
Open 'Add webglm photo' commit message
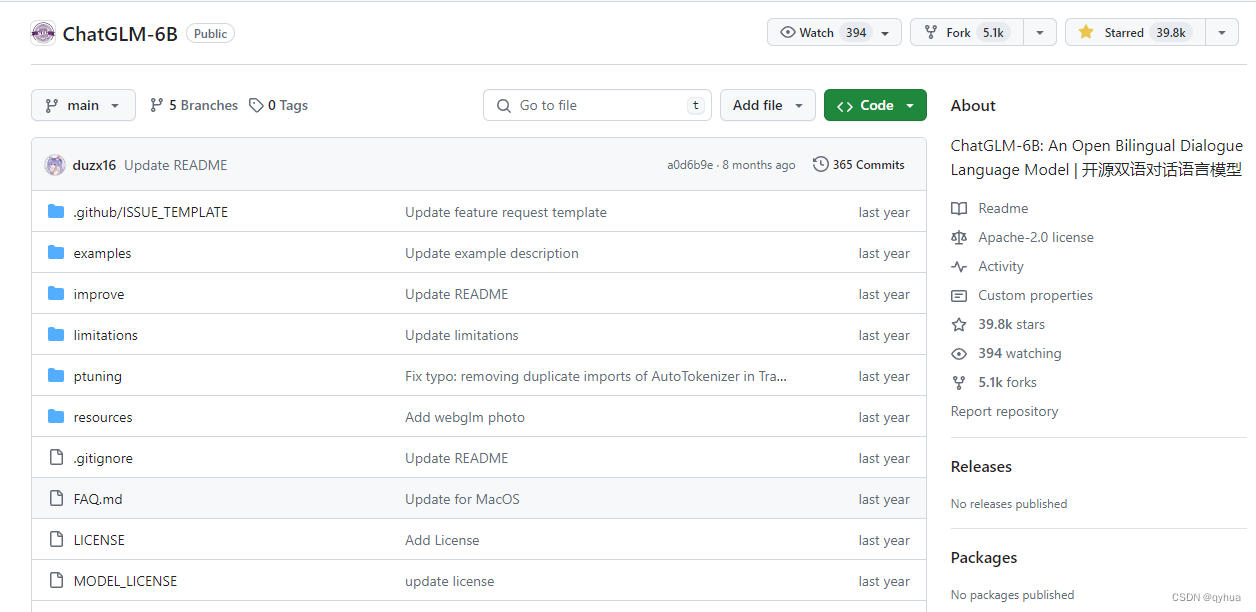click(x=465, y=417)
